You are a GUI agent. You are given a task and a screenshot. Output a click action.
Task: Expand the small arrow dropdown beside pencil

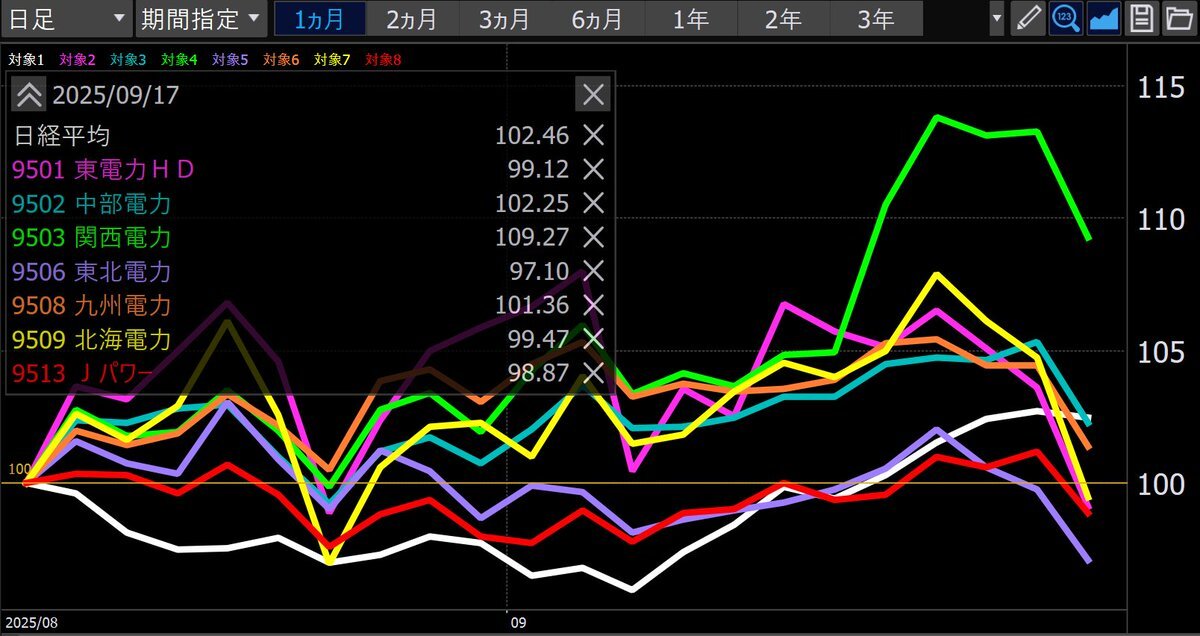996,18
